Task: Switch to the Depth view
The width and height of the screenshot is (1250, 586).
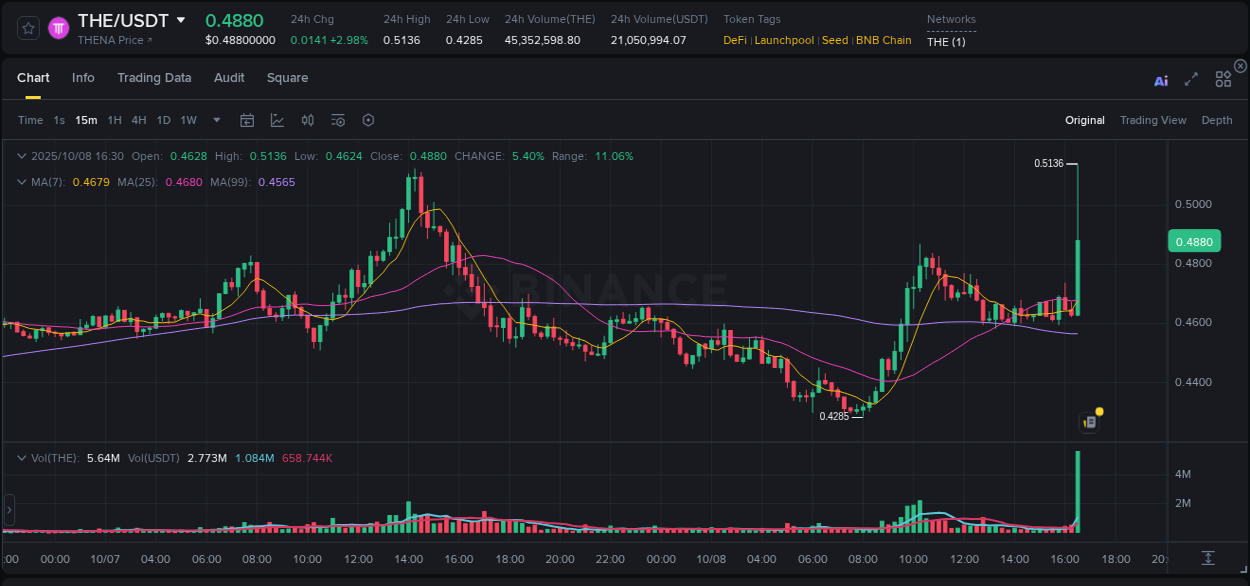Action: tap(1217, 120)
